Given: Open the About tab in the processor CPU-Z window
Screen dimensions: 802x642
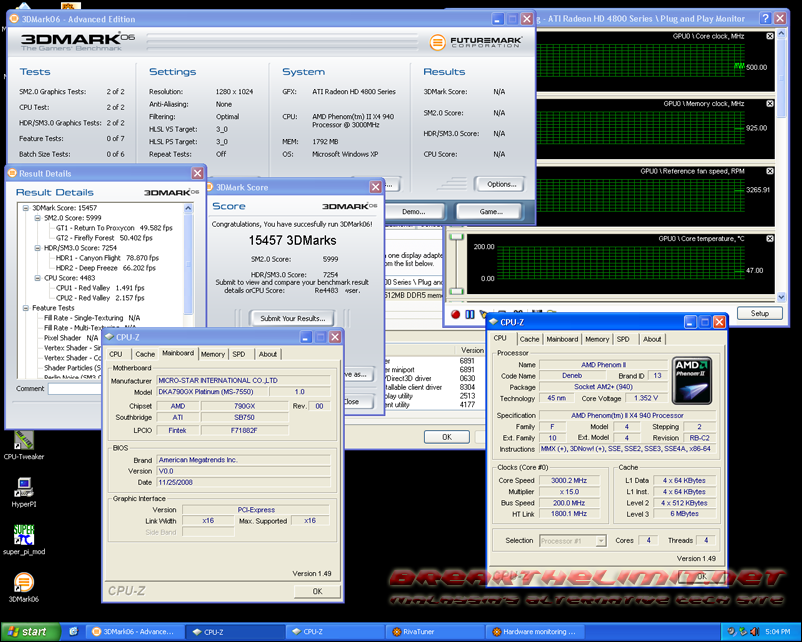Looking at the screenshot, I should coord(652,339).
